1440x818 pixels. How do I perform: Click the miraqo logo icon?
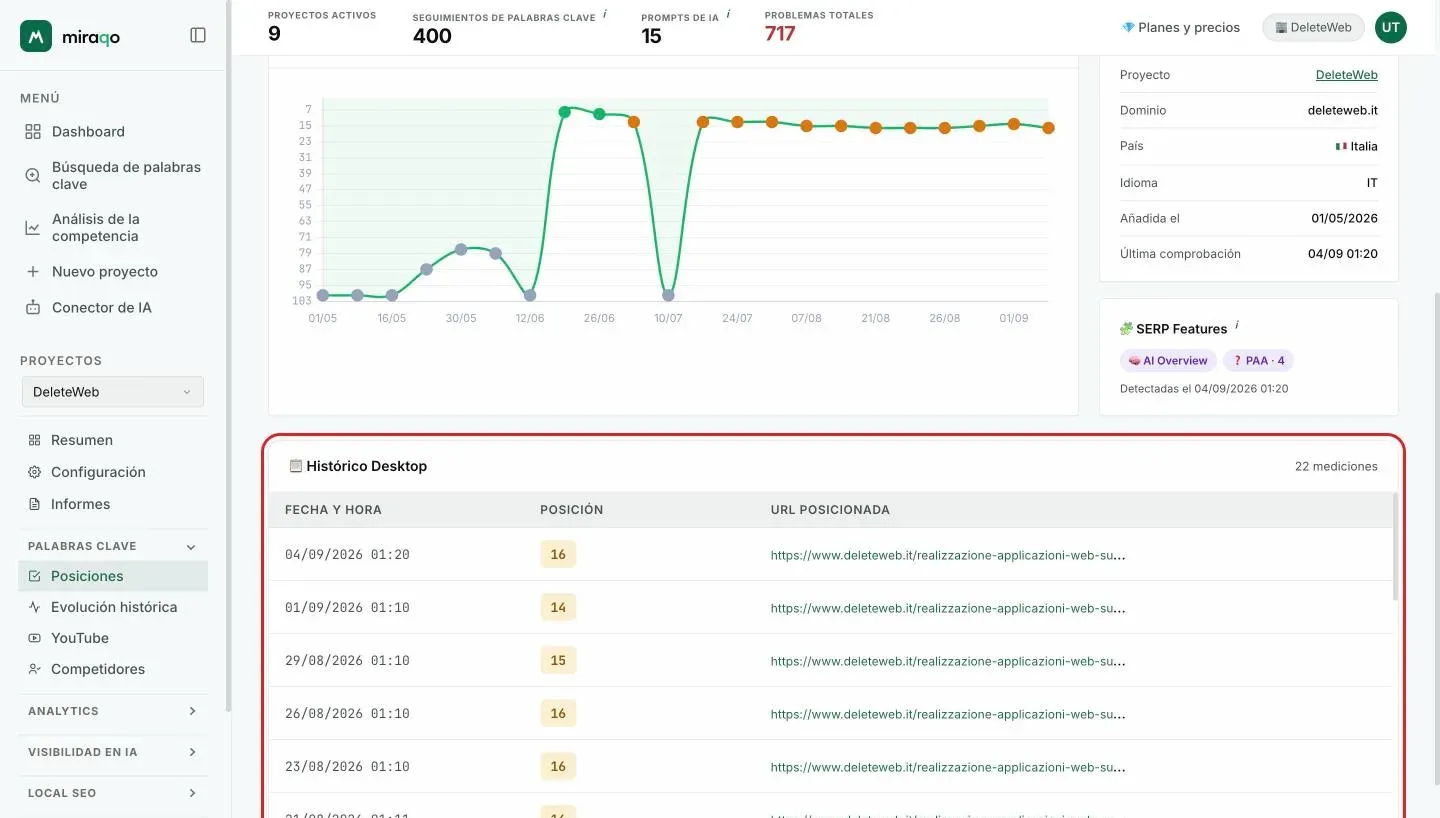coord(36,36)
